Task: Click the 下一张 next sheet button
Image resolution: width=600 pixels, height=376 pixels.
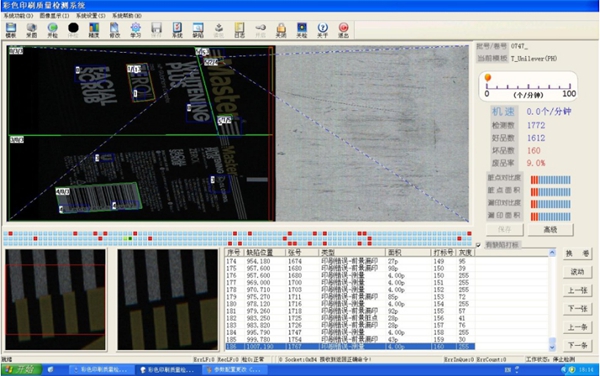Action: (577, 309)
